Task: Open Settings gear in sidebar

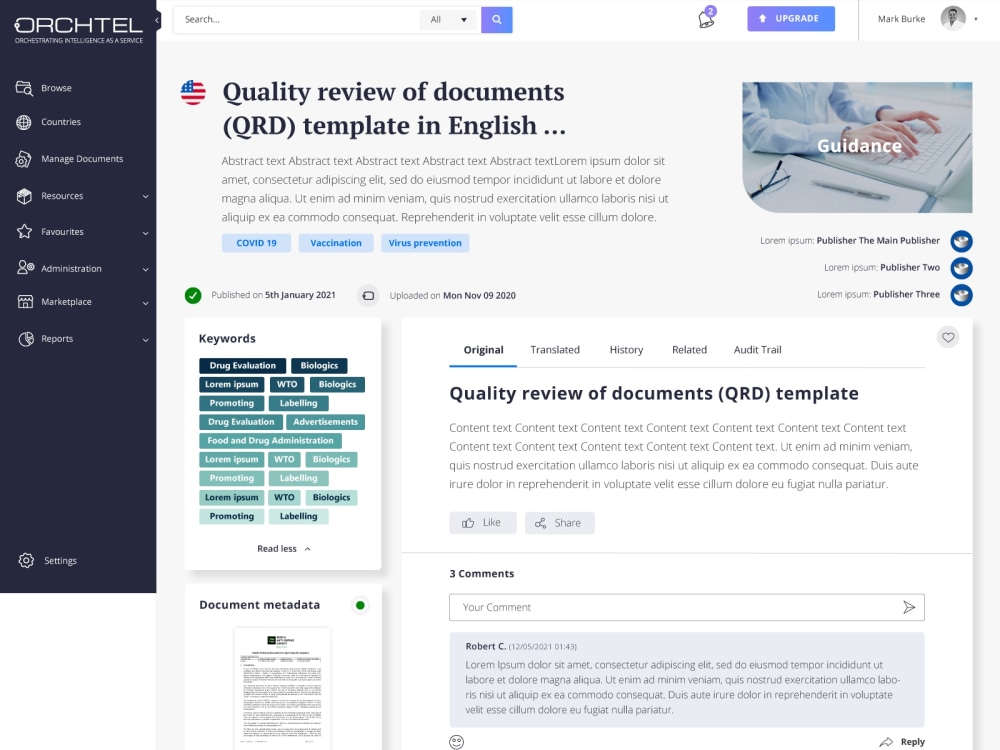Action: click(26, 561)
